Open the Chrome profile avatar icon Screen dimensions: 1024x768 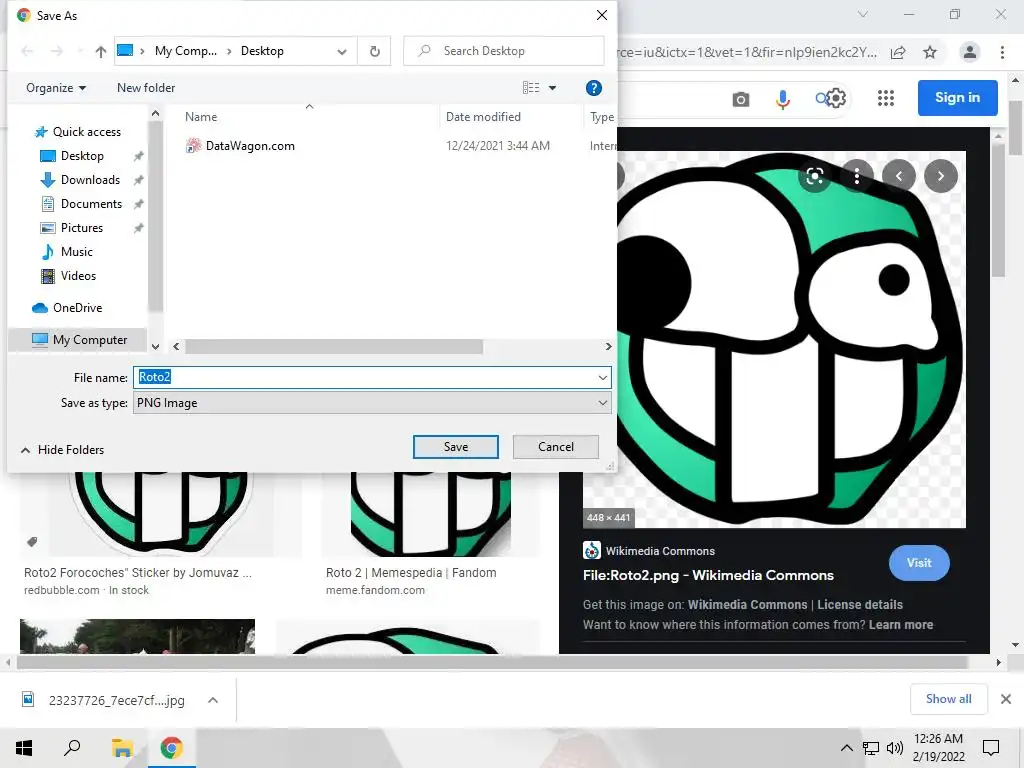(x=970, y=52)
